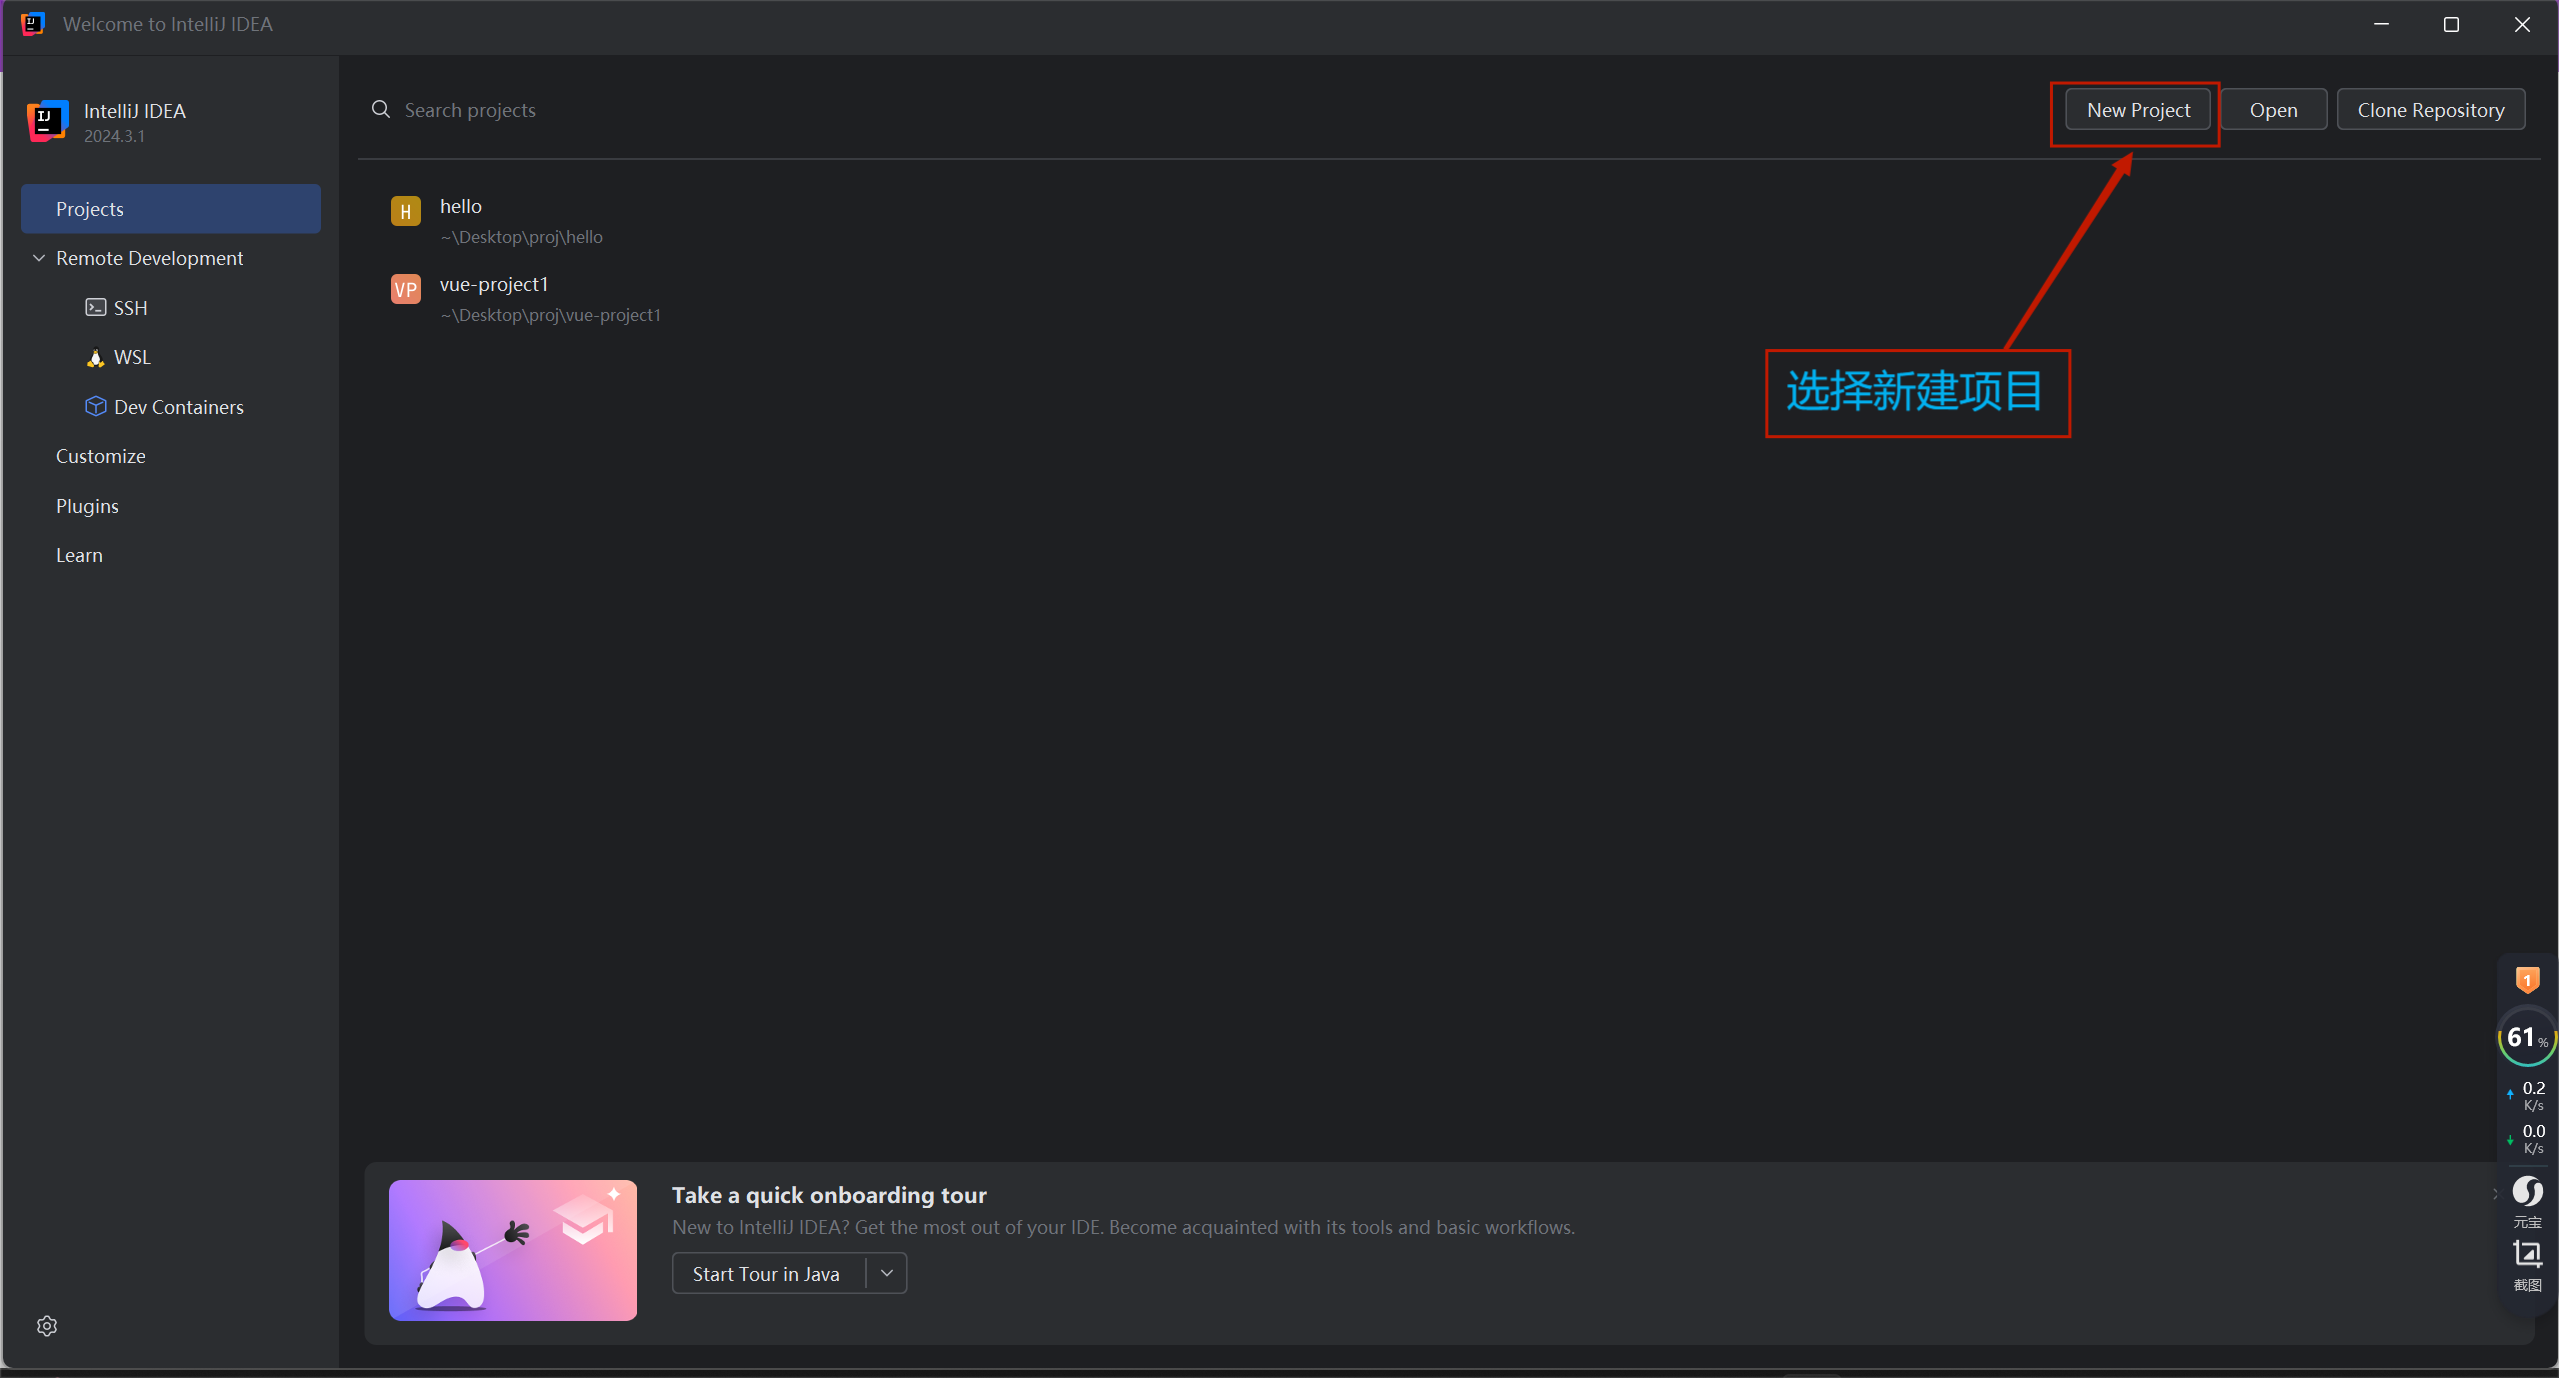Click the IntelliJ IDEA logo in sidebar
The image size is (2559, 1378).
click(x=47, y=121)
